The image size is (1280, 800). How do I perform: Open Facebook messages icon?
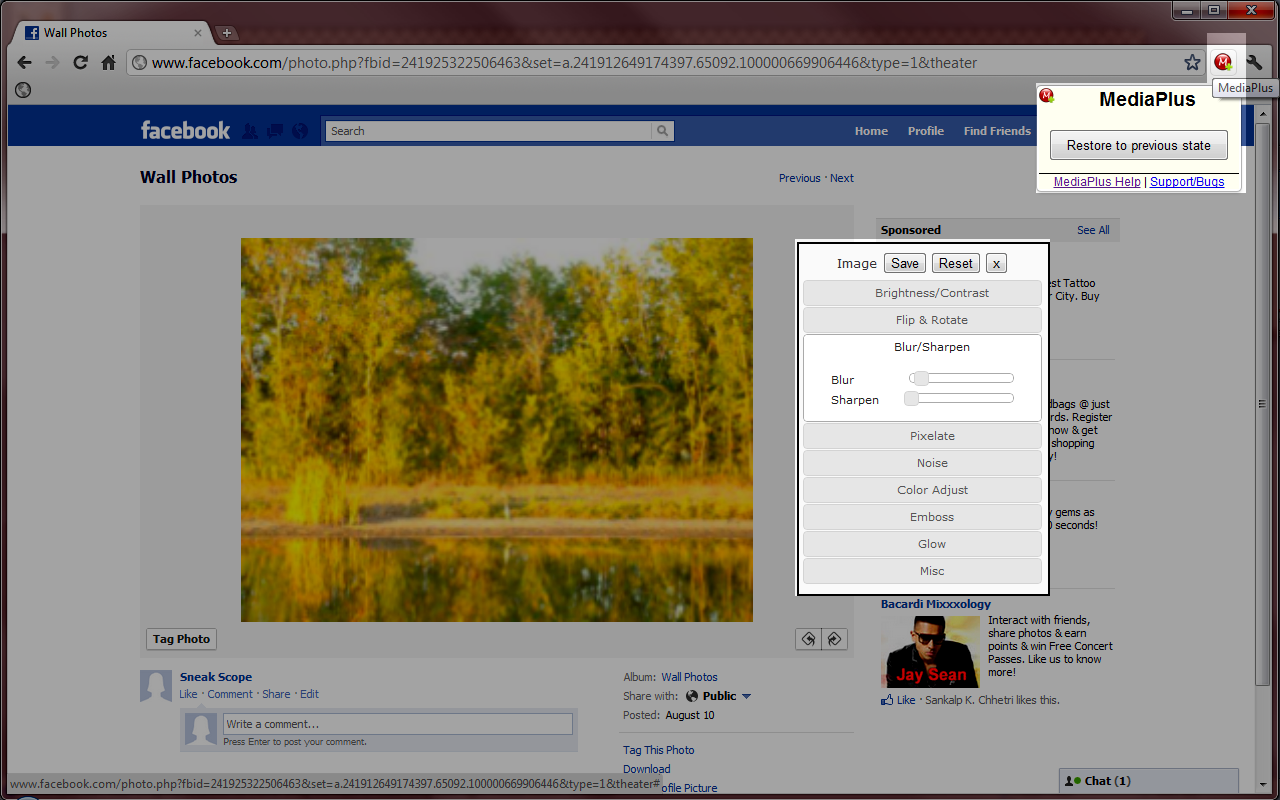[x=275, y=131]
